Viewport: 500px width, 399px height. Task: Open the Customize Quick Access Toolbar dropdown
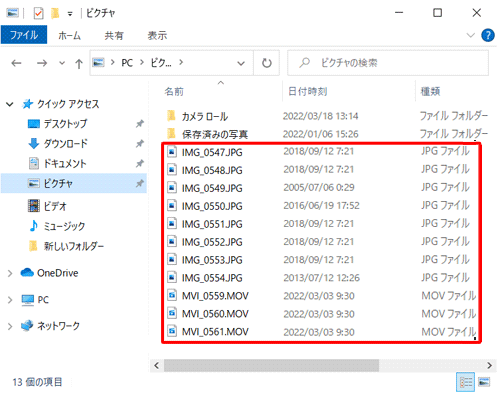click(70, 14)
